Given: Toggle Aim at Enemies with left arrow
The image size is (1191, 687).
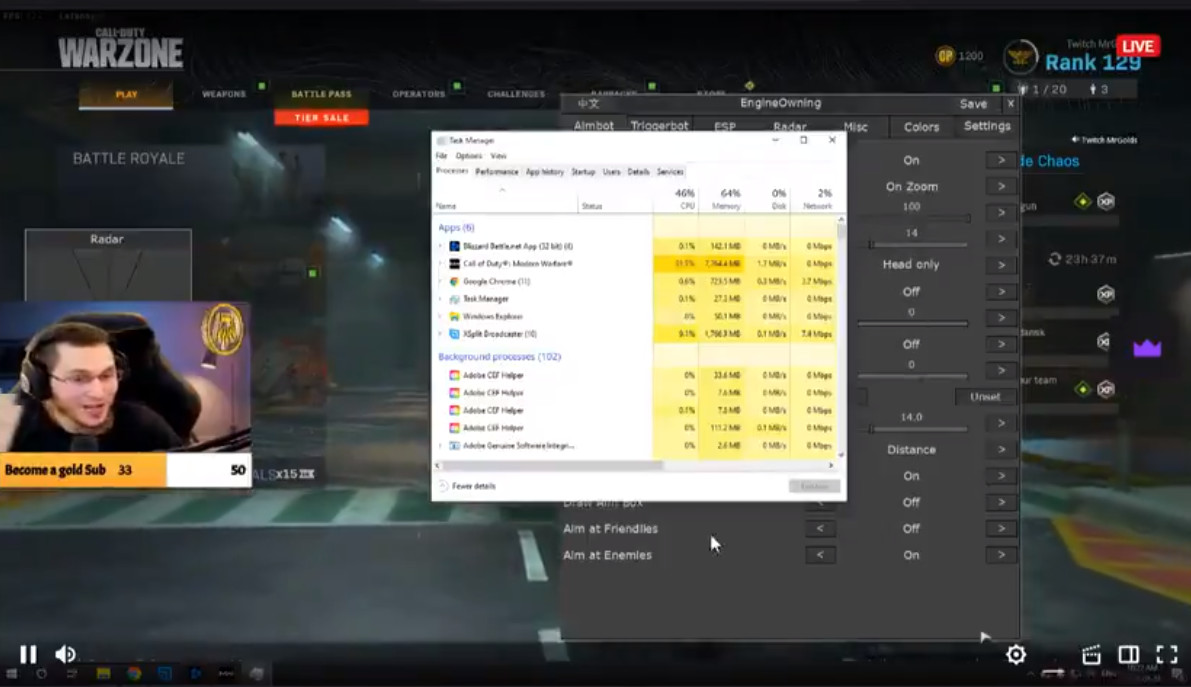Looking at the screenshot, I should click(820, 555).
